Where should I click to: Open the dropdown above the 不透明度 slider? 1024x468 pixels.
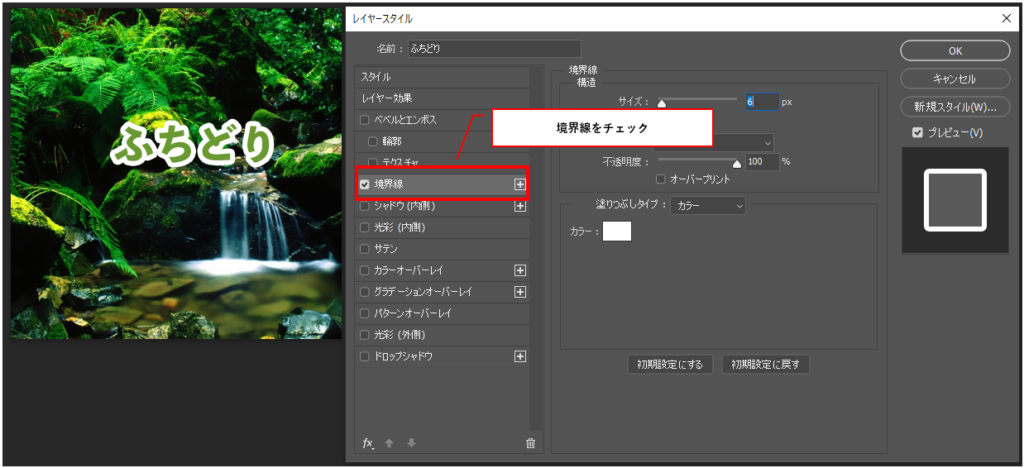pos(740,142)
